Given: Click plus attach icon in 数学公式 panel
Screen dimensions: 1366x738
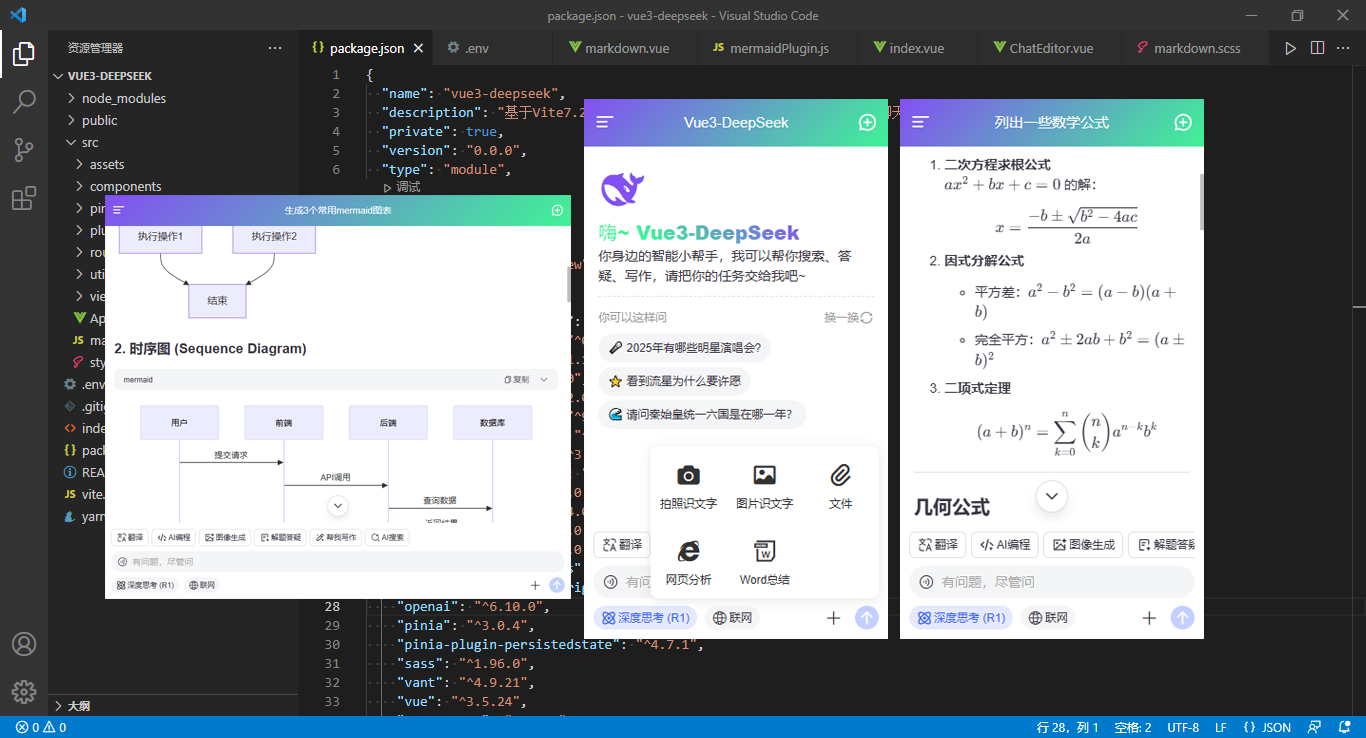Looking at the screenshot, I should coord(1149,618).
